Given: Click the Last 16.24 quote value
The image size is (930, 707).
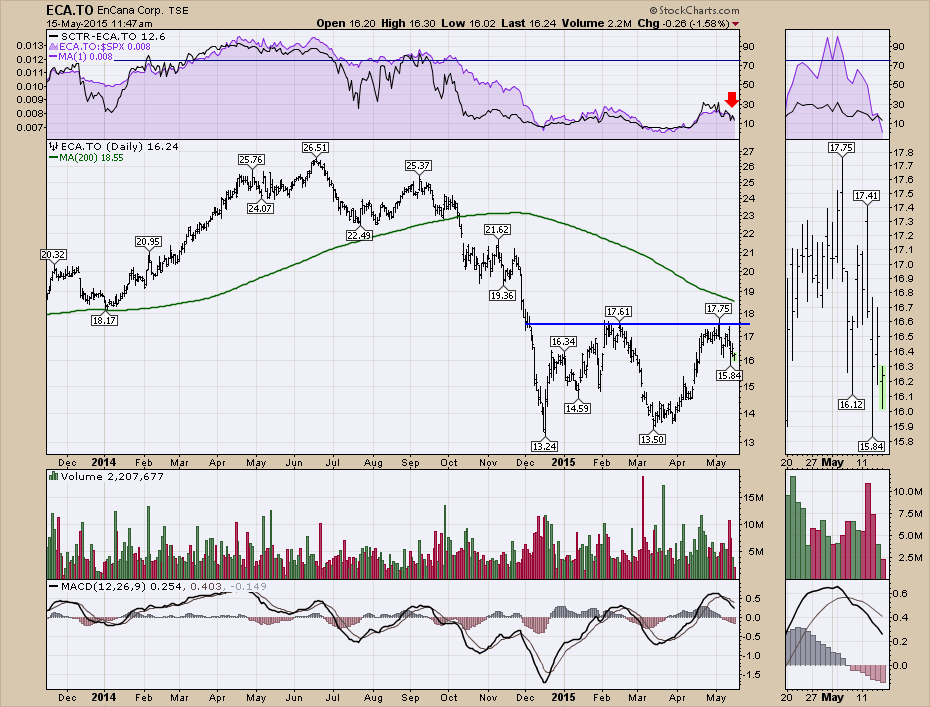Looking at the screenshot, I should 528,23.
